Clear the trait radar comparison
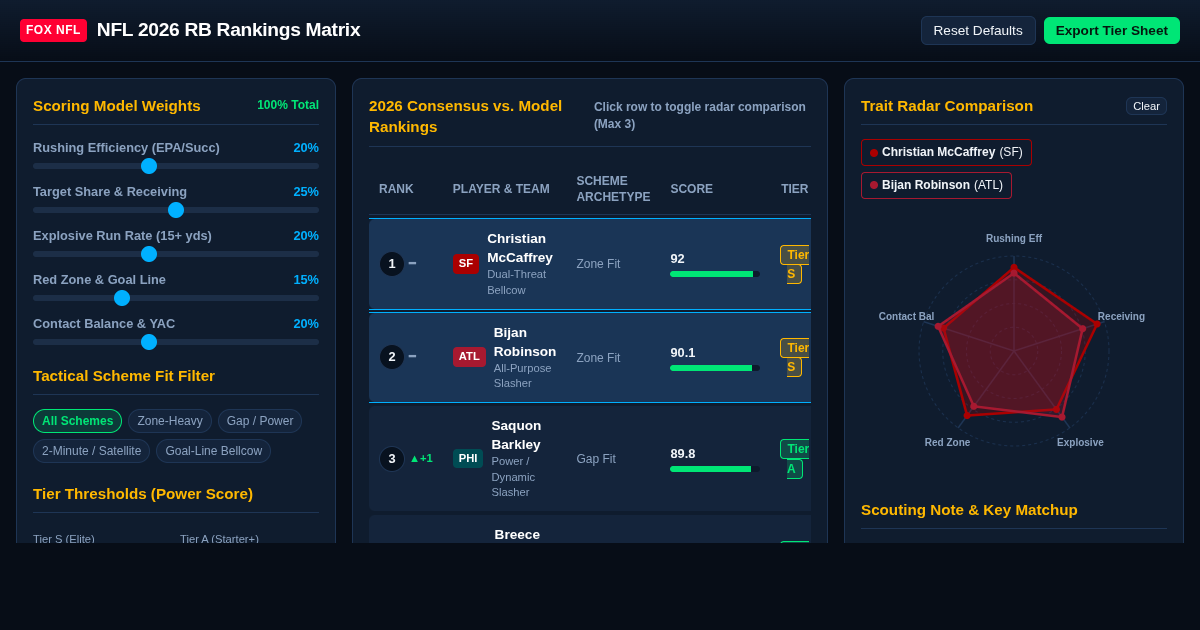Viewport: 1200px width, 630px height. click(x=1146, y=106)
